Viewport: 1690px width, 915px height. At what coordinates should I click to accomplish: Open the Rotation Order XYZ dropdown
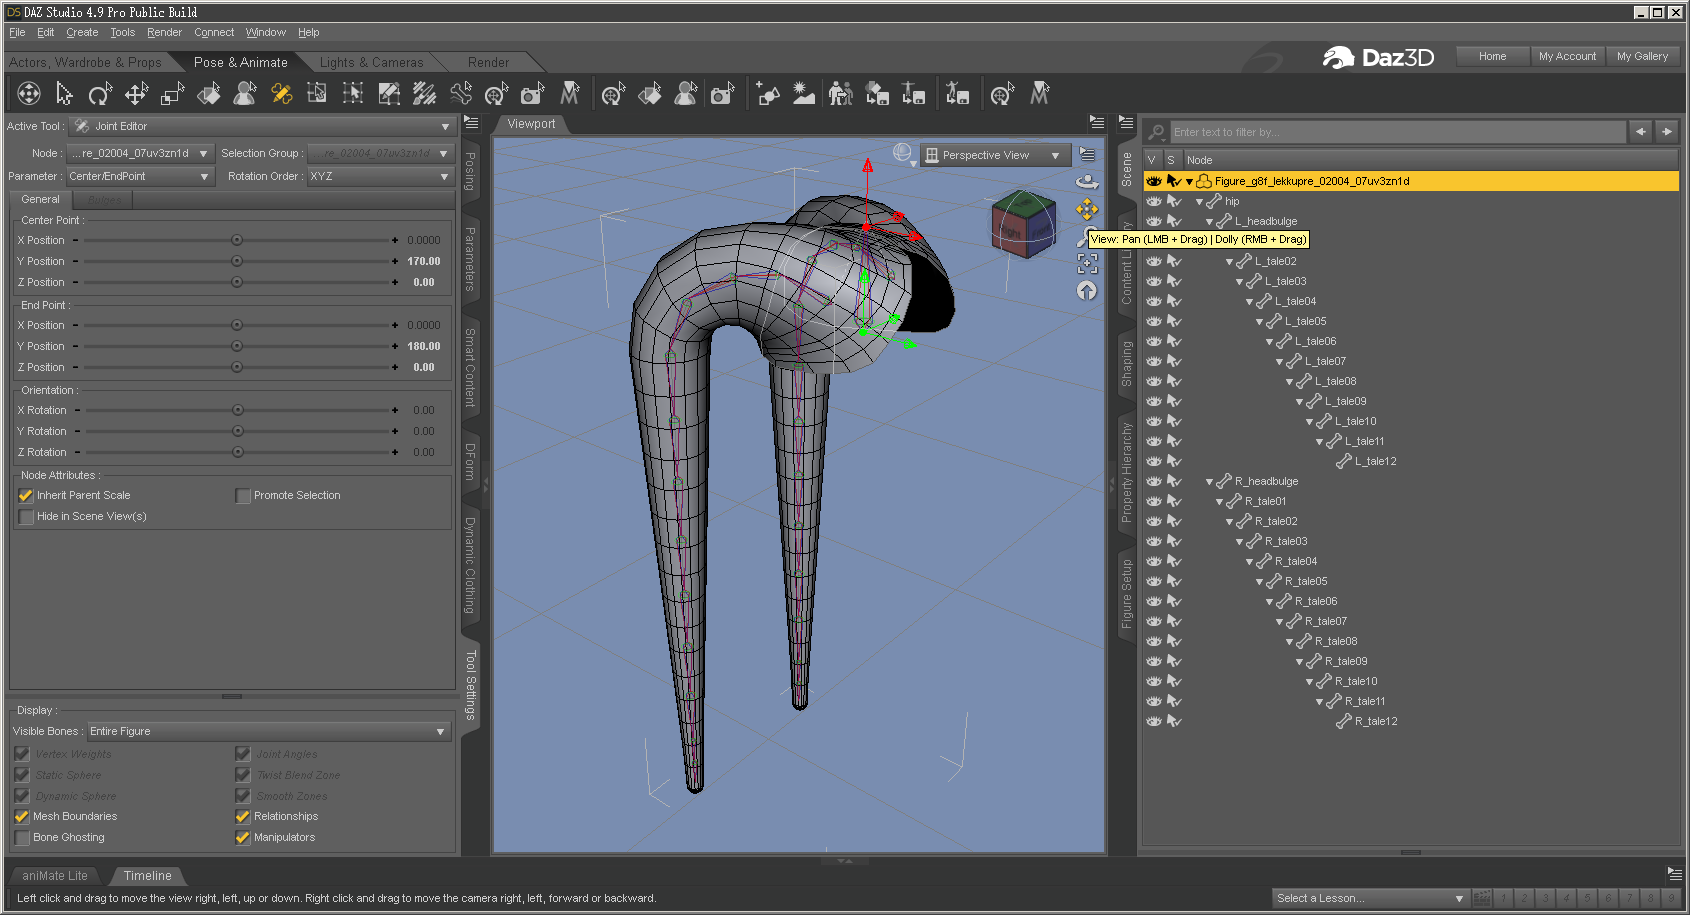tap(379, 177)
